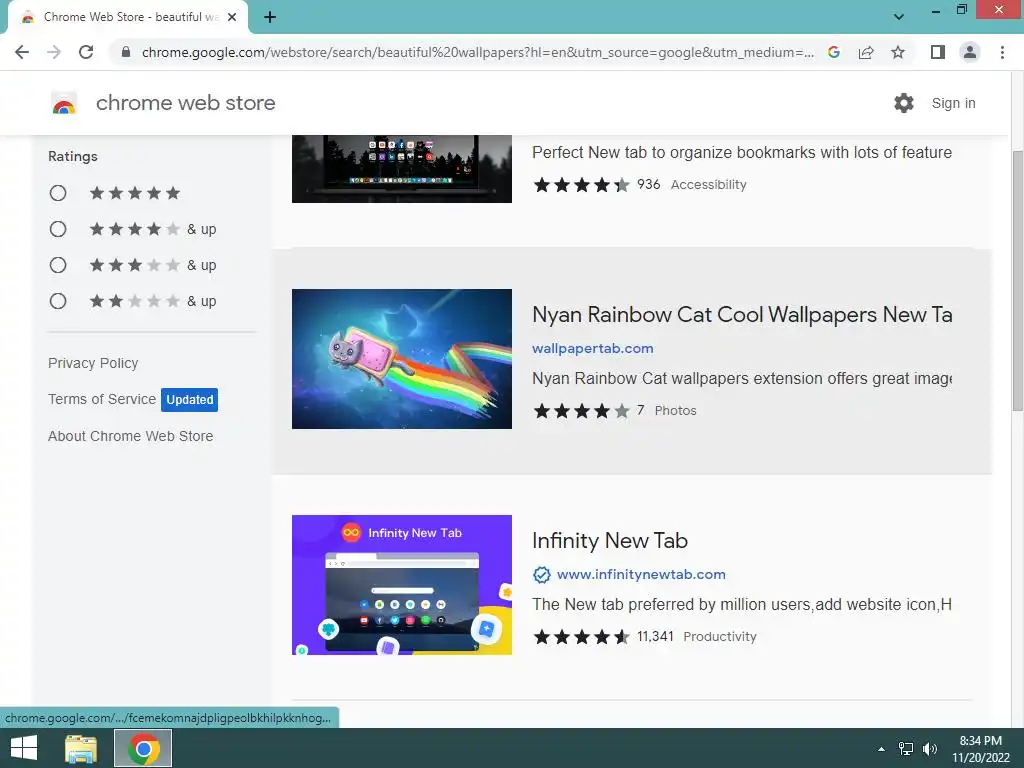
Task: View site information via lock icon
Action: pyautogui.click(x=126, y=52)
